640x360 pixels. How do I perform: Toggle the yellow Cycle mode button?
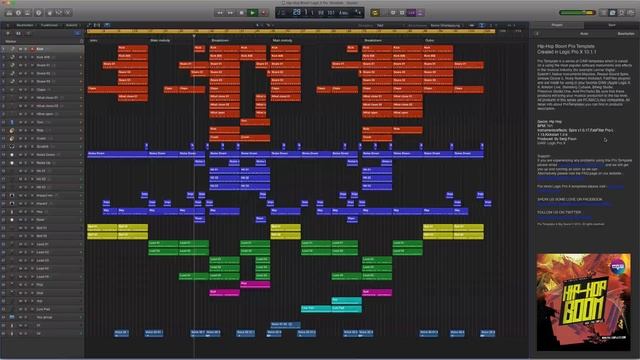tap(375, 13)
